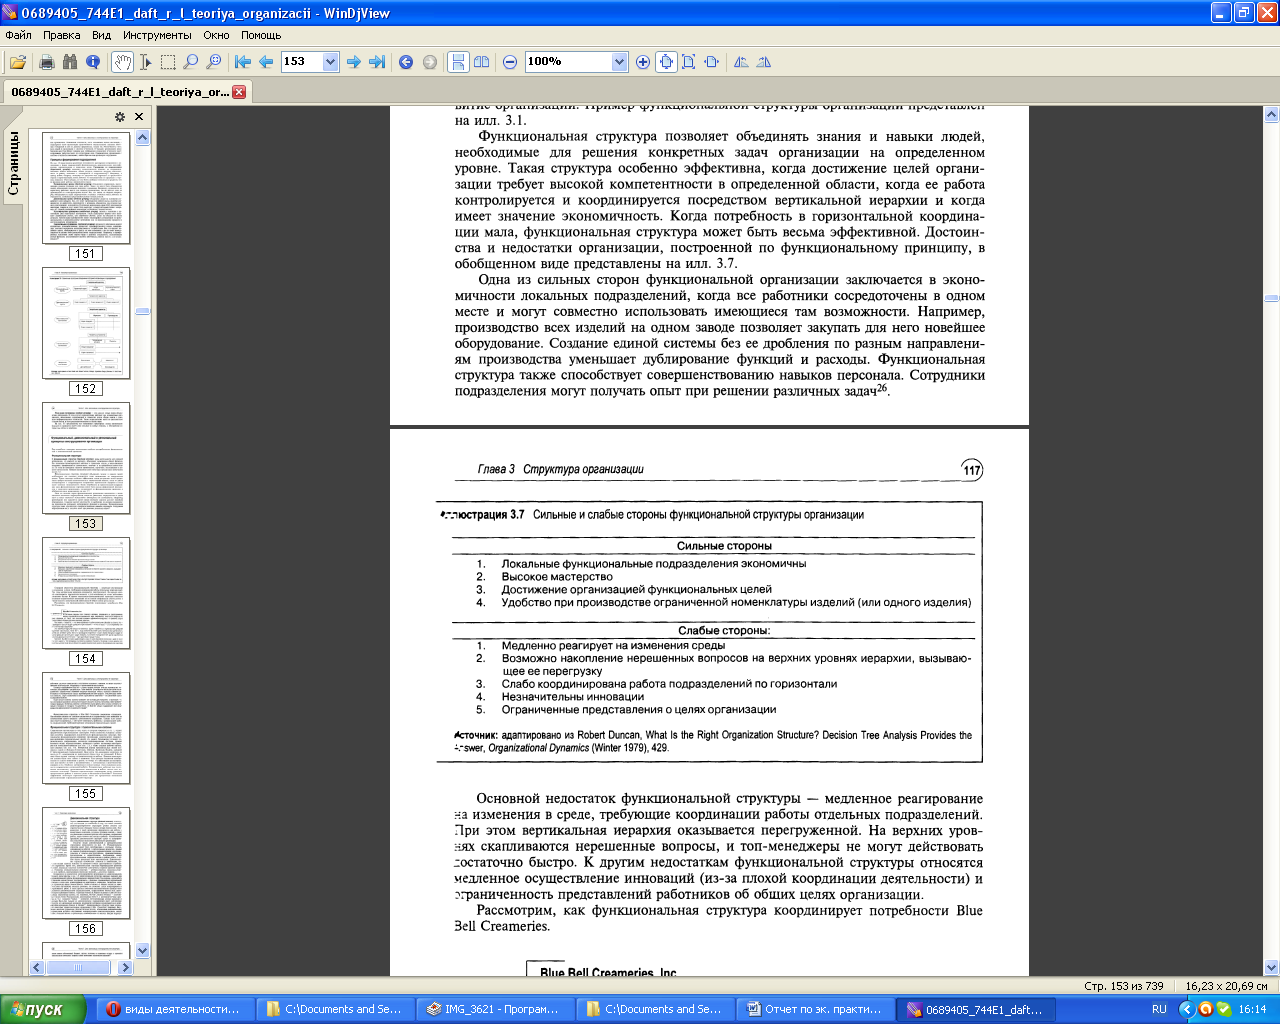This screenshot has height=1024, width=1280.
Task: Click the RU language indicator in tray
Action: point(1159,1010)
